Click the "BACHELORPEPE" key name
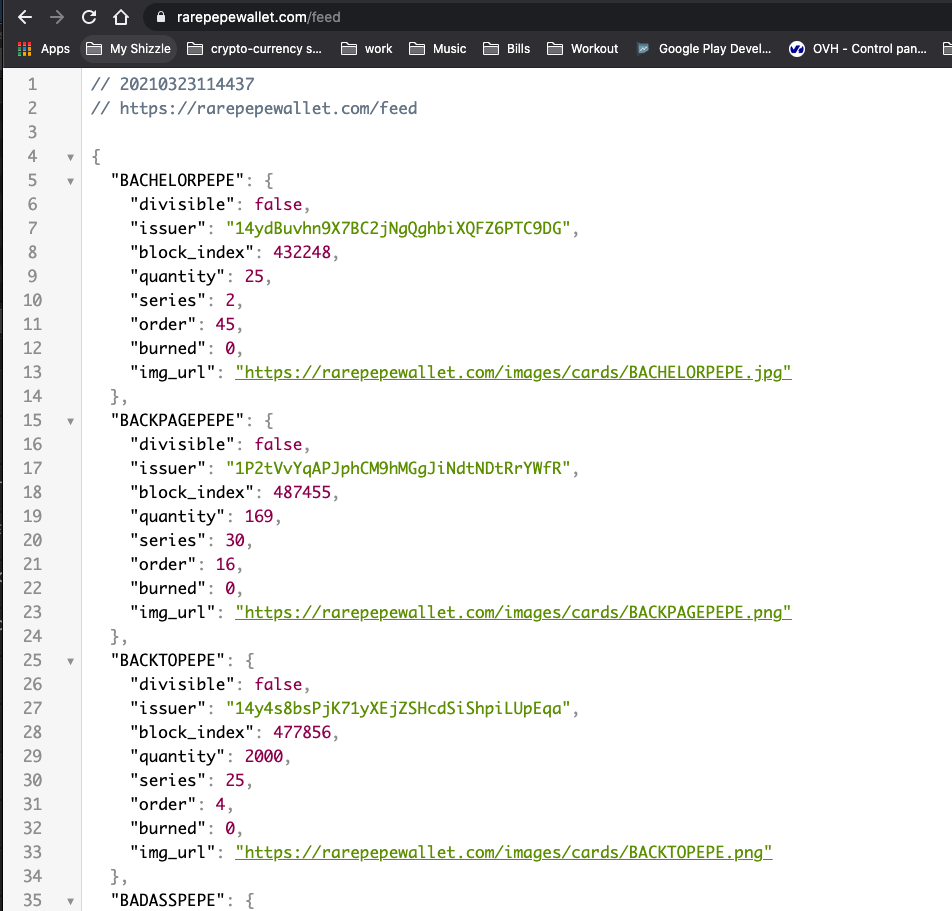This screenshot has width=952, height=911. [177, 180]
